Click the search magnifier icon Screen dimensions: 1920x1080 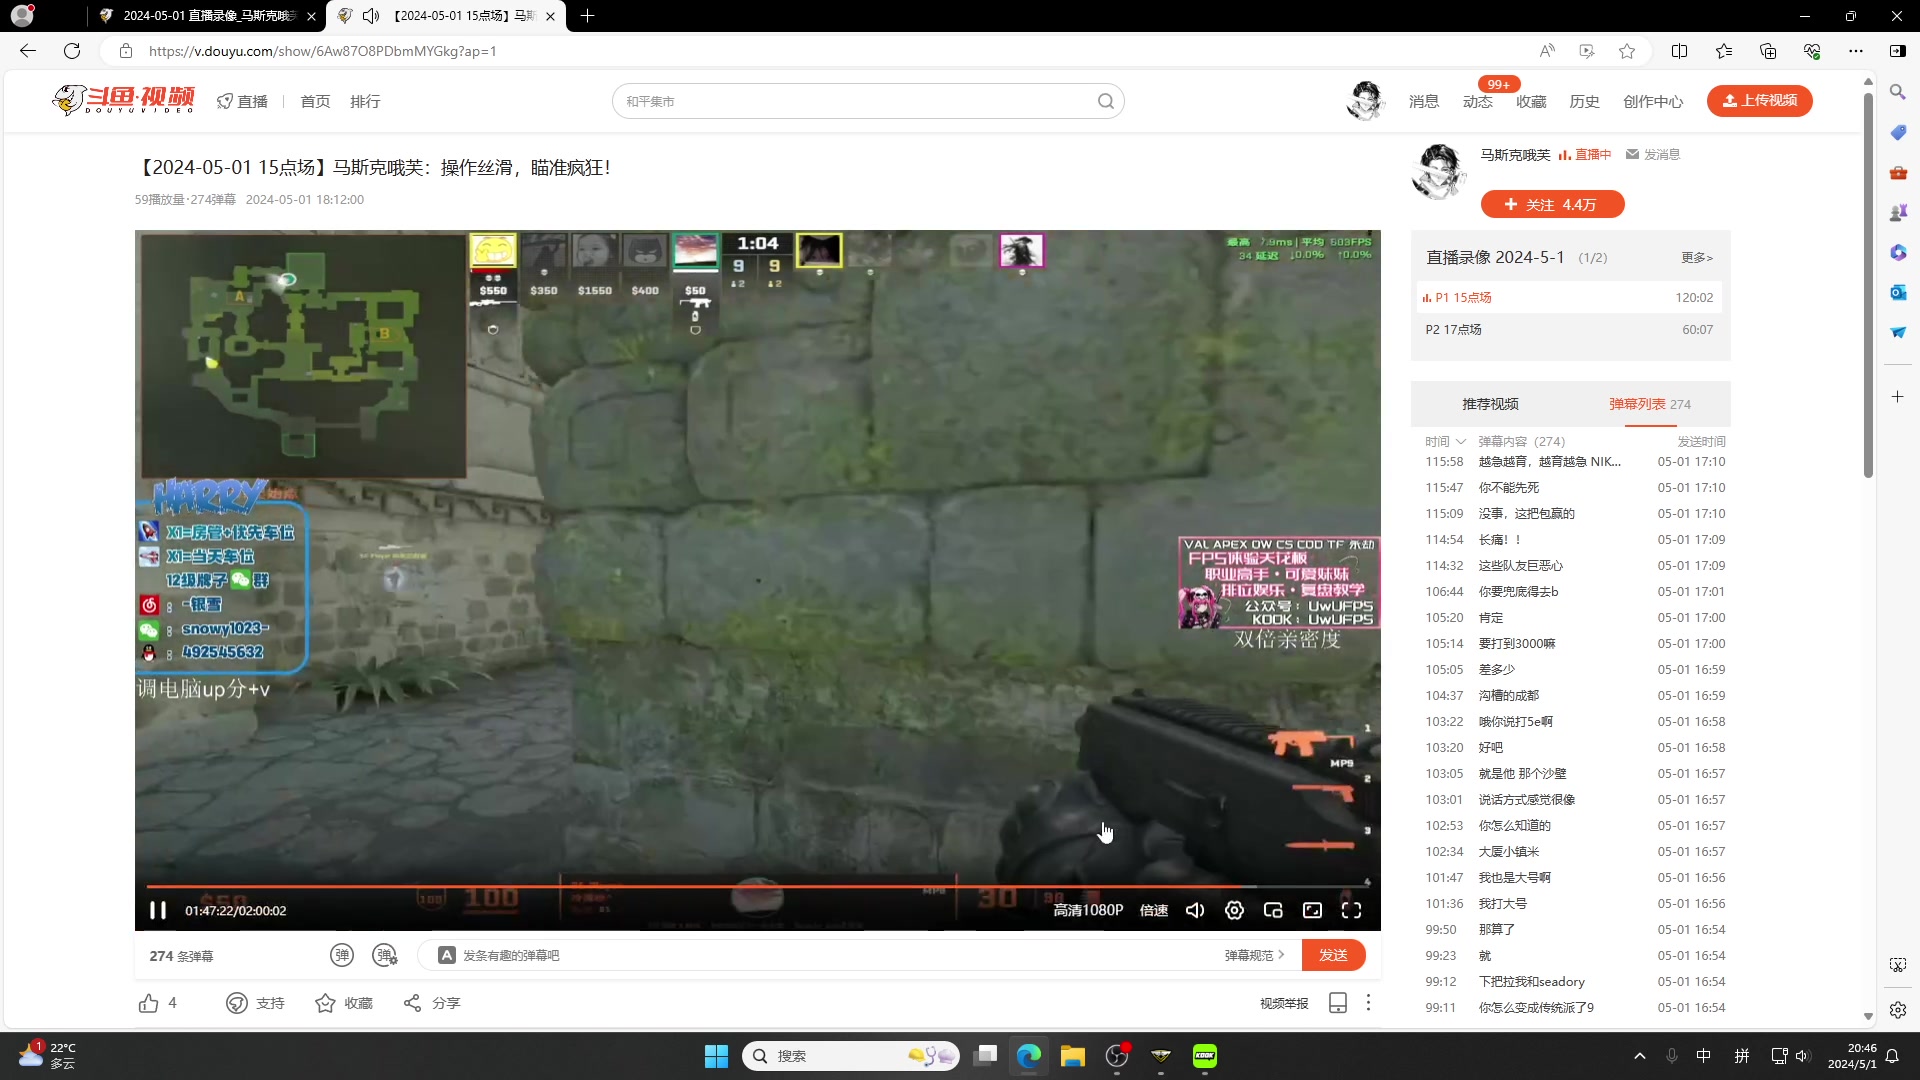pos(1105,101)
